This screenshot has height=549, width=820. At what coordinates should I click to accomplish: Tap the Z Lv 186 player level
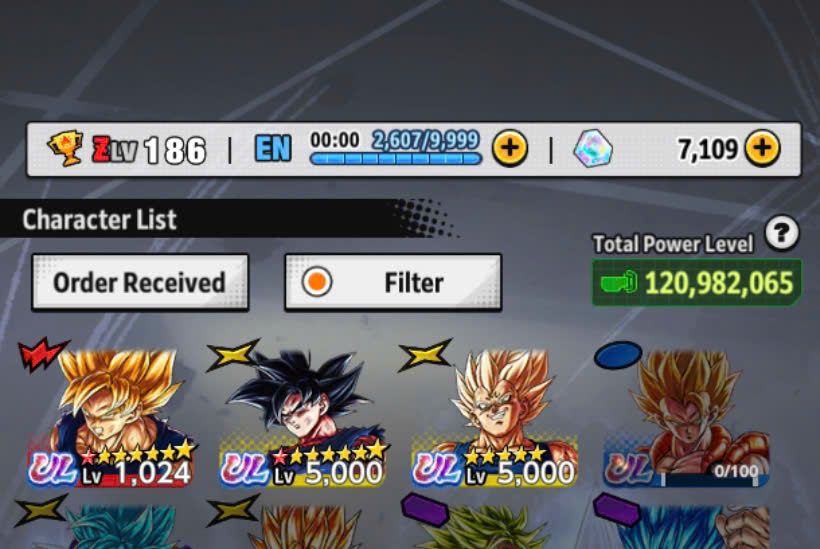pos(150,150)
